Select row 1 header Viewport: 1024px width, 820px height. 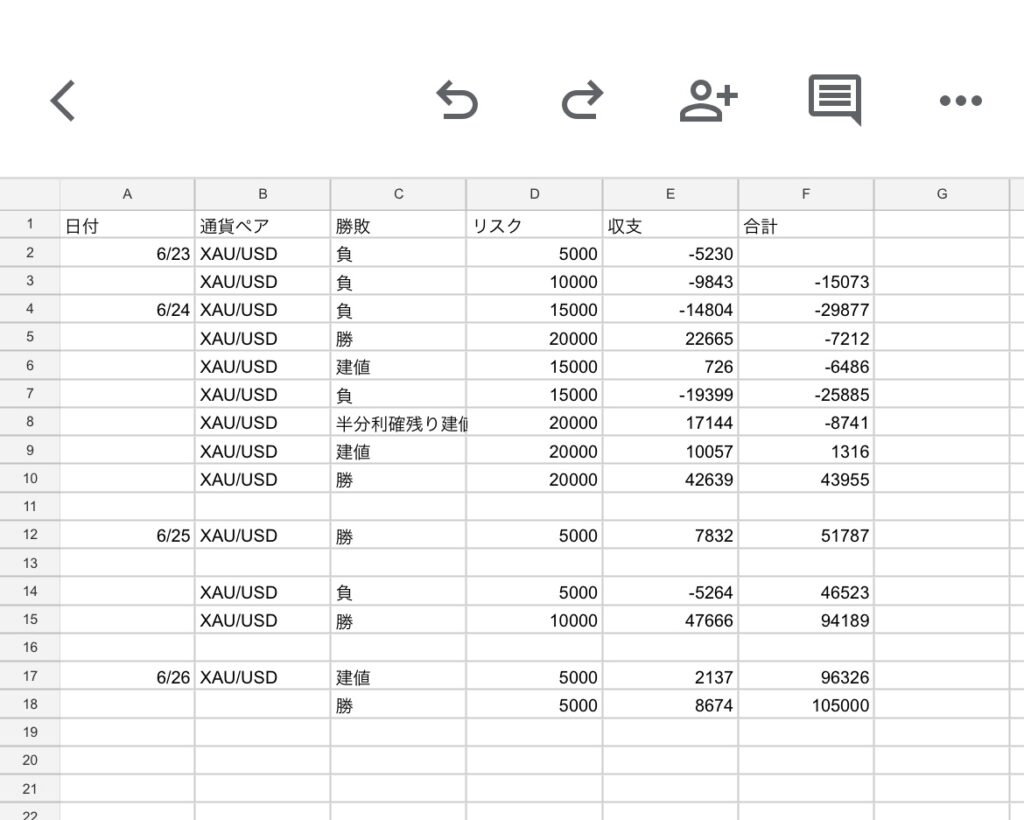pos(30,225)
